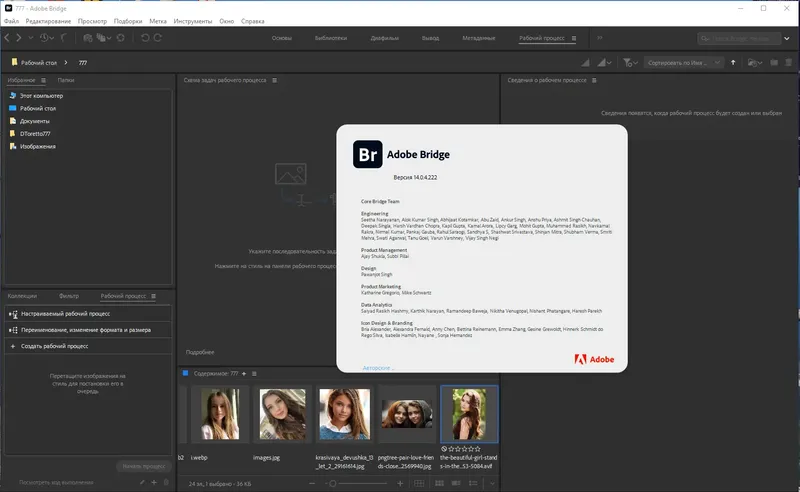Switch to the Основы workspace
This screenshot has width=800, height=492.
[282, 38]
